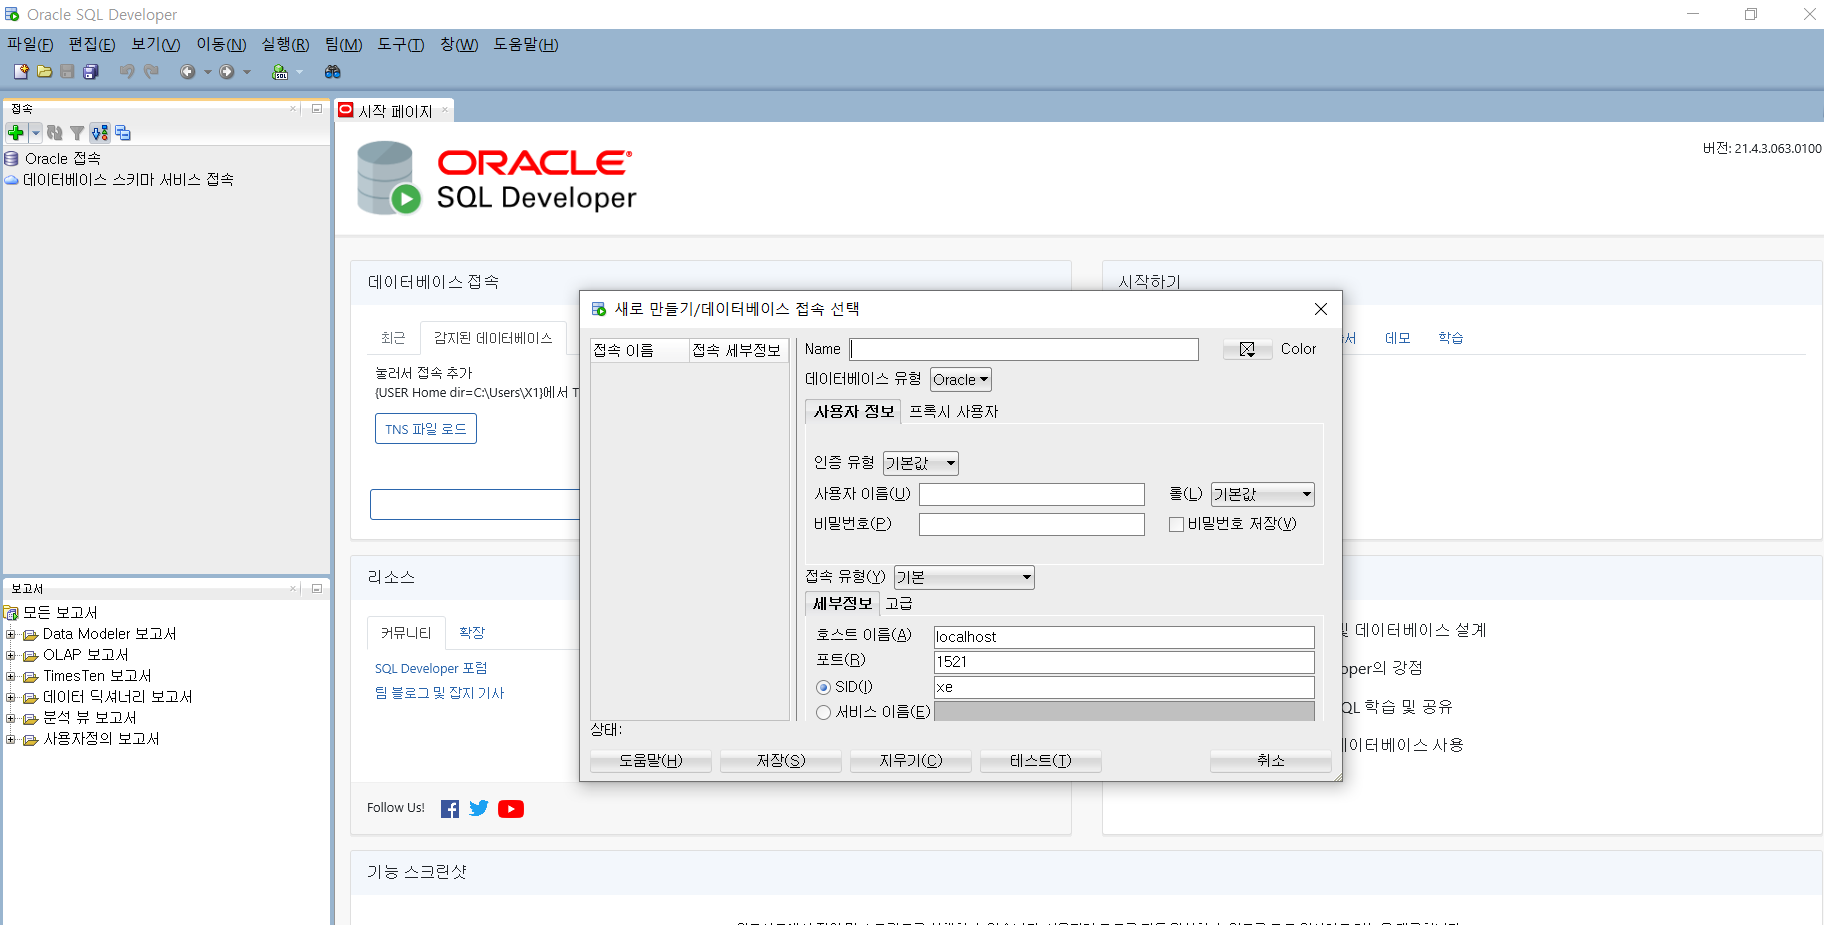
Task: Open the Facebook icon next to Follow Us
Action: coord(450,809)
